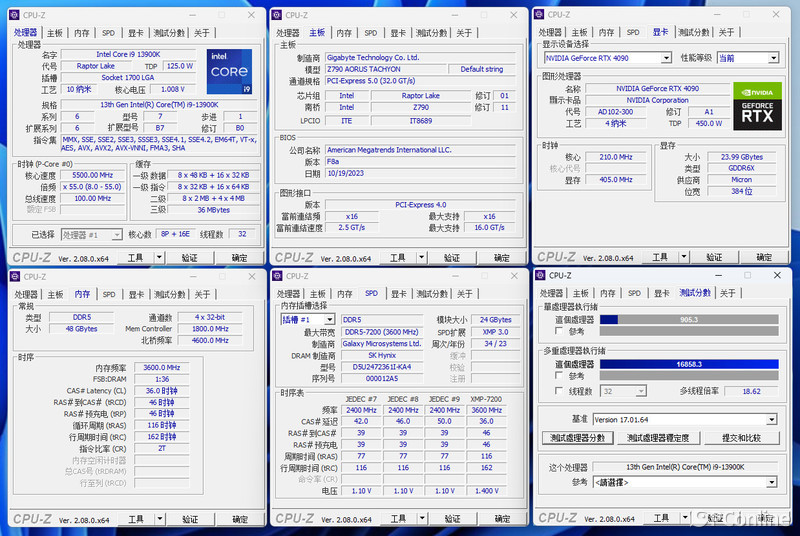Select the 核心速度 5500.00 MHz value
This screenshot has width=800, height=536.
click(x=92, y=175)
